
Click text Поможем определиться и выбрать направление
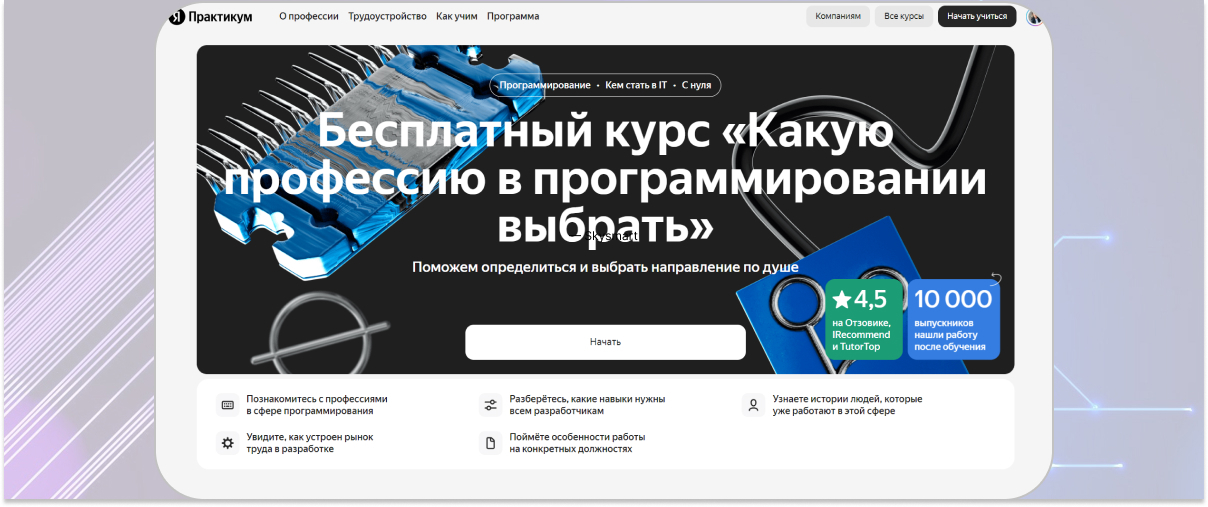point(605,268)
